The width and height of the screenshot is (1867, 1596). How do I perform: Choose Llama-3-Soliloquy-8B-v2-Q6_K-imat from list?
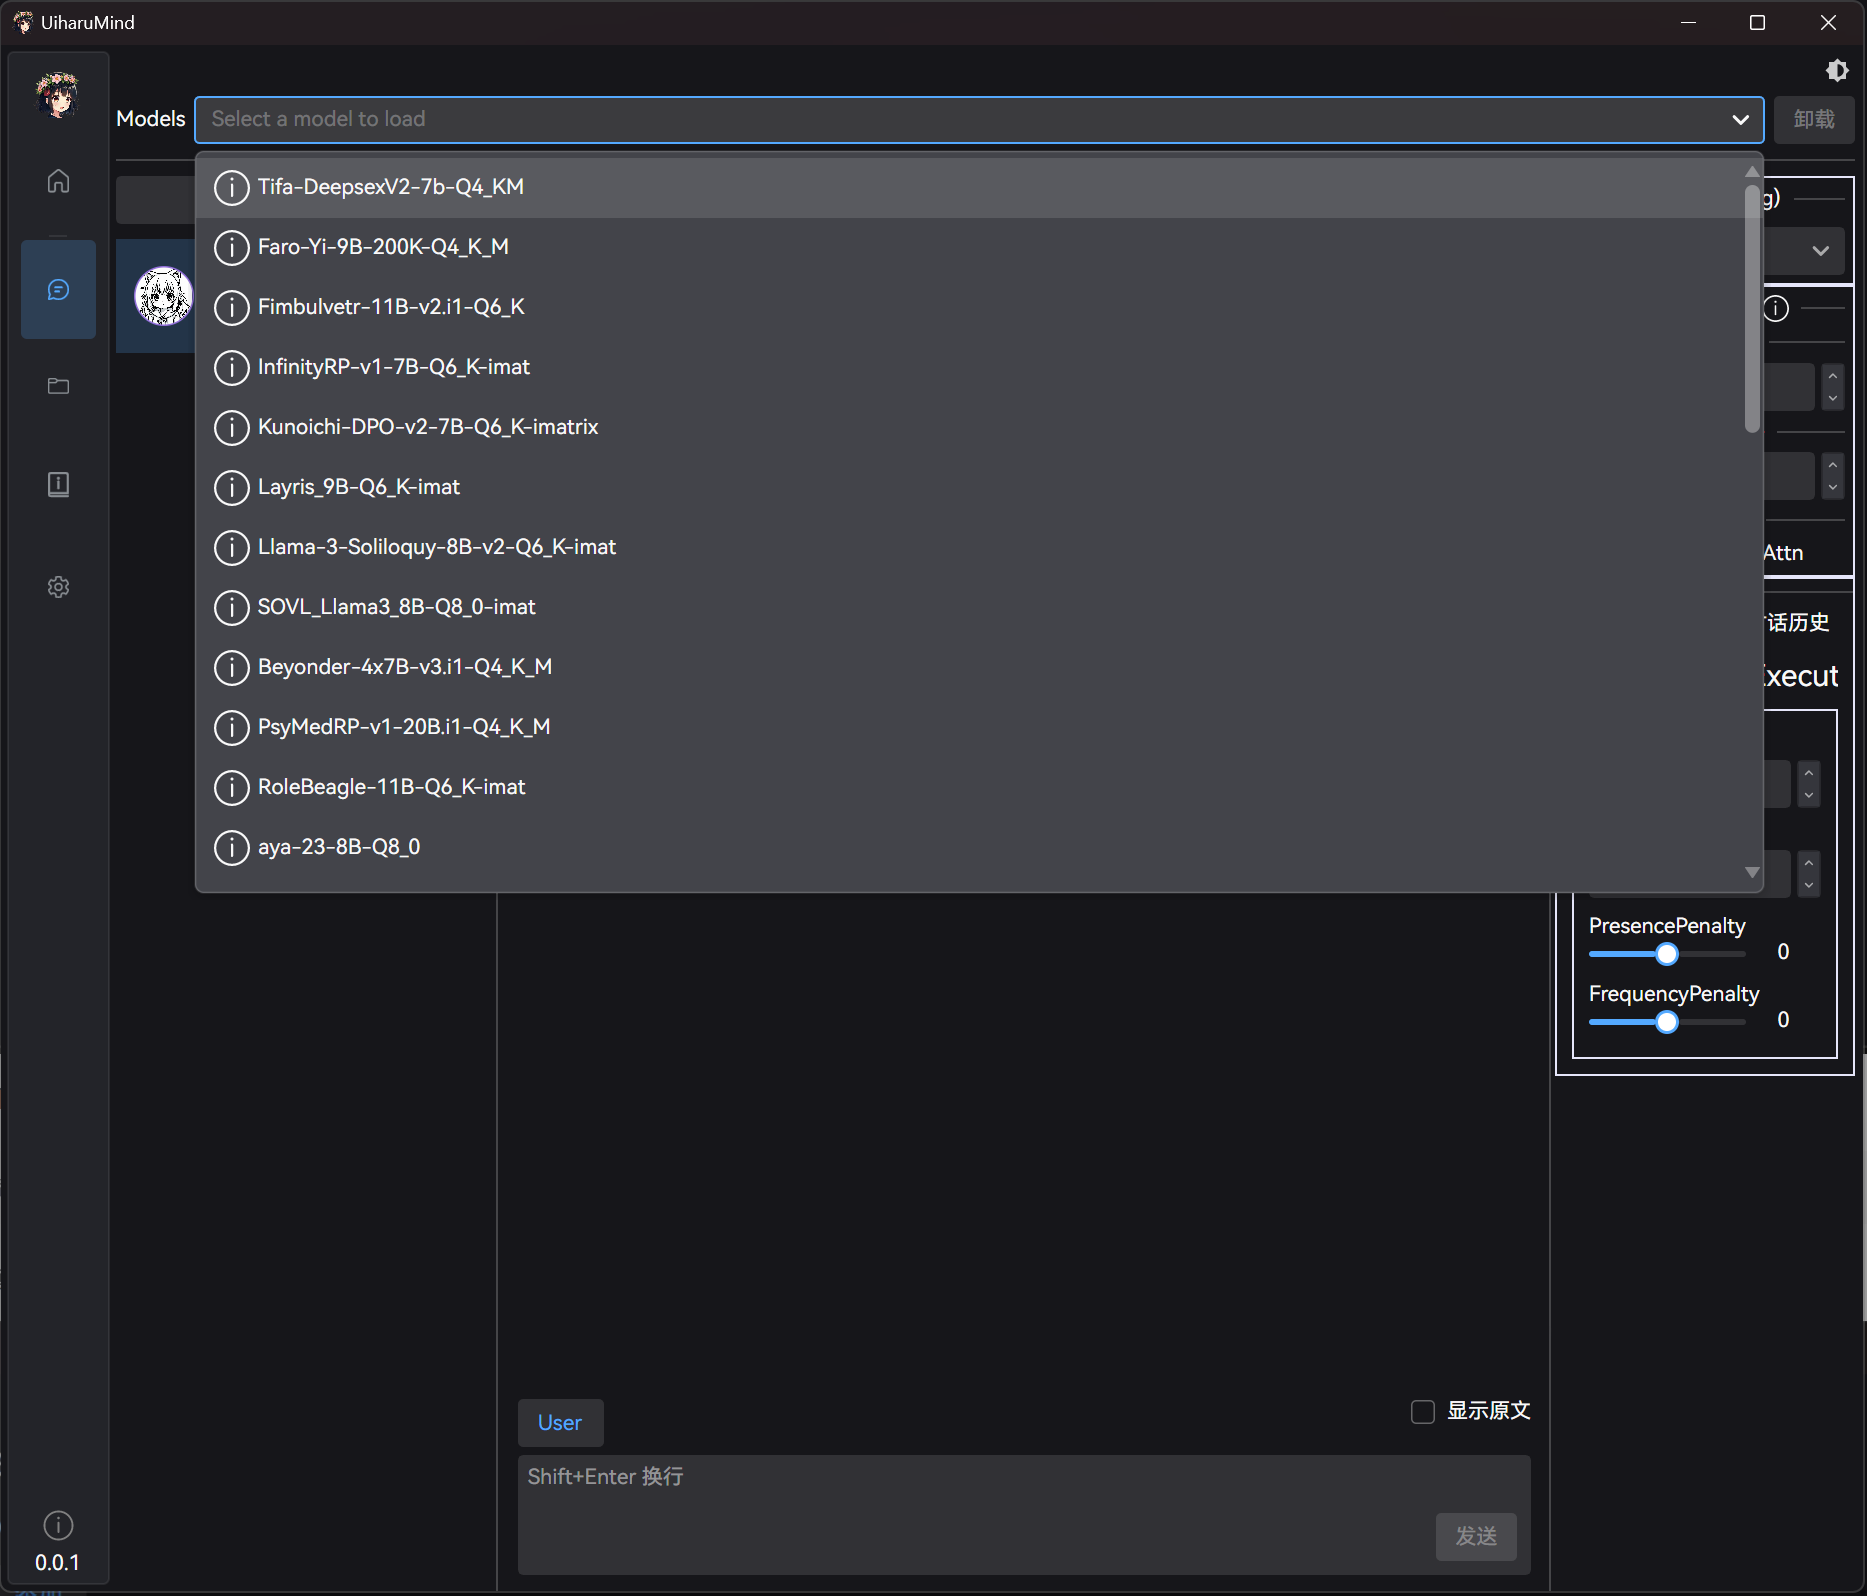point(436,547)
